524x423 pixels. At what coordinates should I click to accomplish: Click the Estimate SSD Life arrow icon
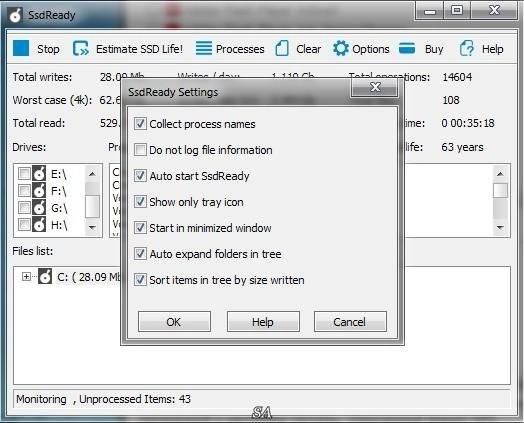81,48
